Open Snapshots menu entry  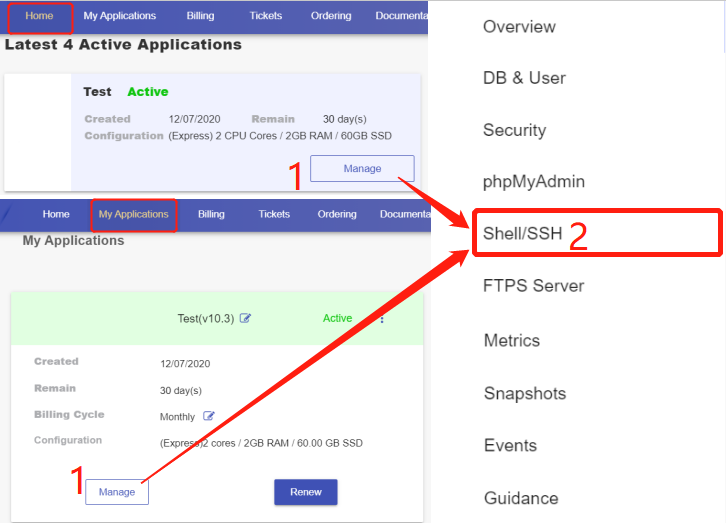(524, 393)
